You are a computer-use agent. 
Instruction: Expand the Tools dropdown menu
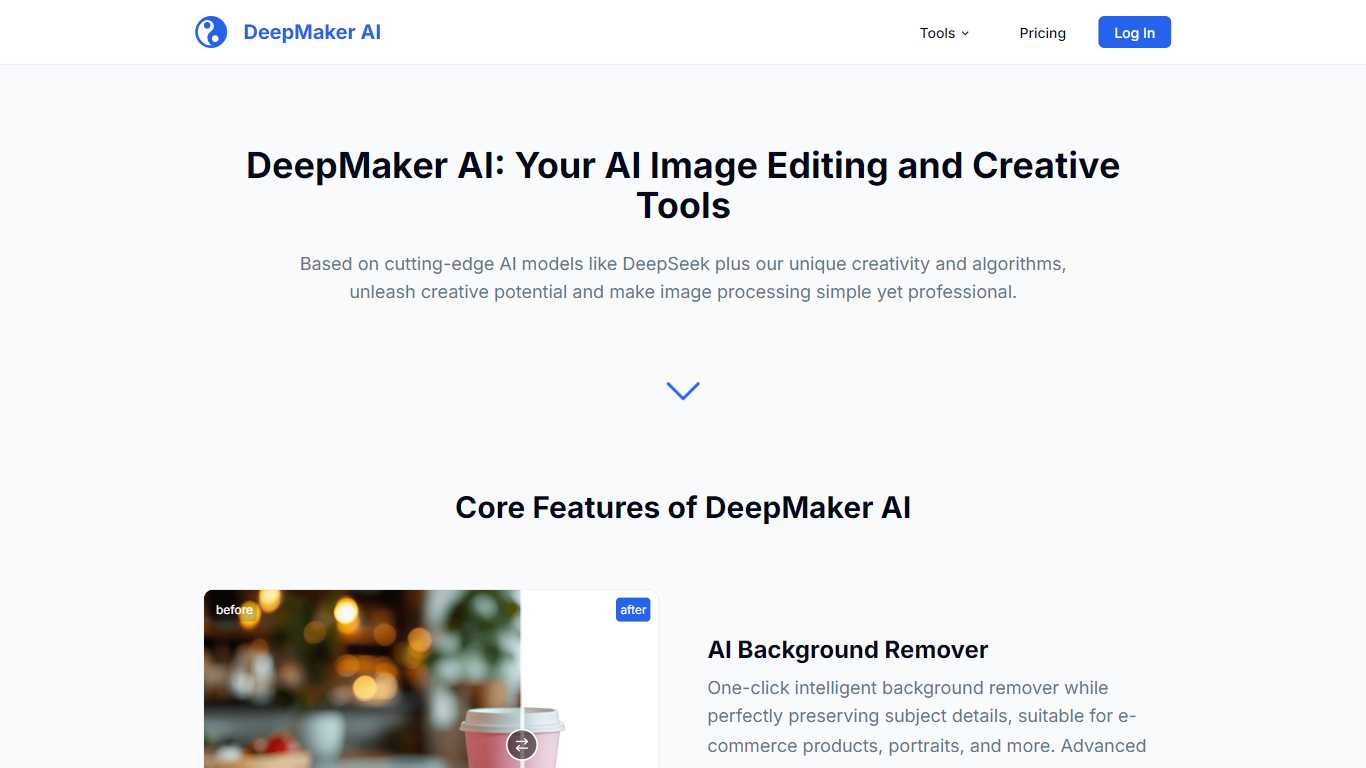pyautogui.click(x=944, y=33)
